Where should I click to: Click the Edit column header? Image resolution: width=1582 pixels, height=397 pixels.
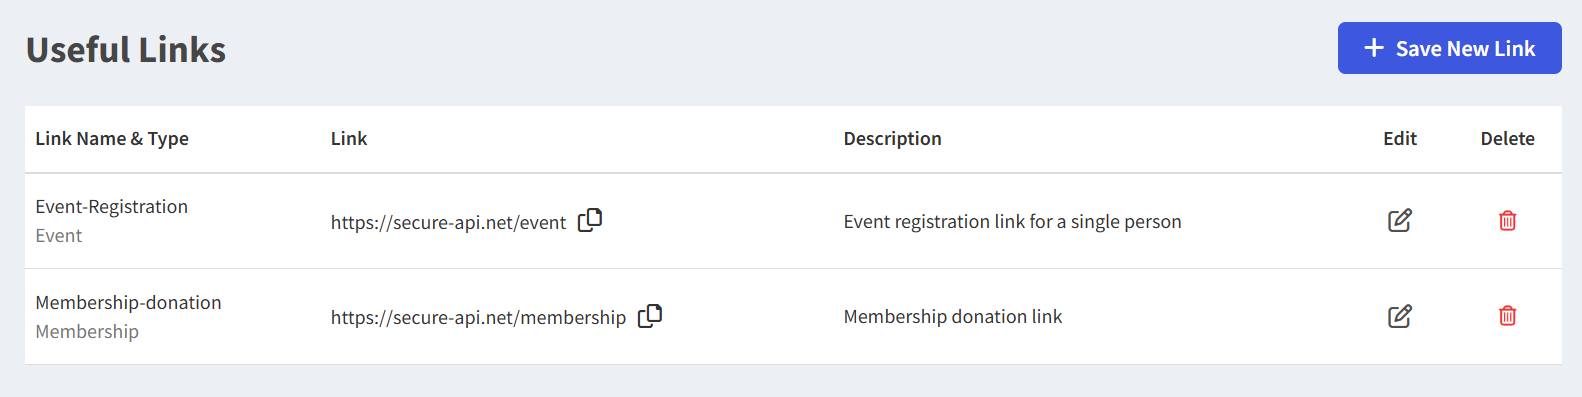(1400, 139)
